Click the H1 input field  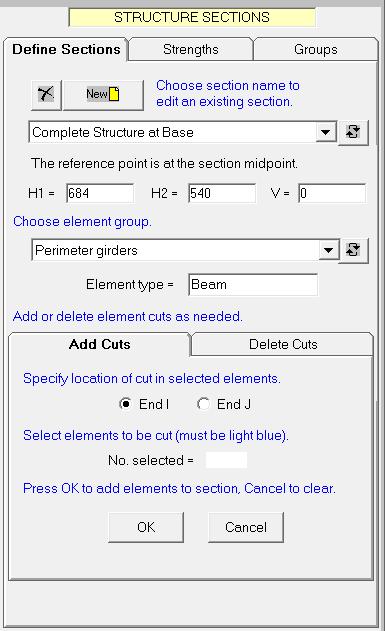pyautogui.click(x=100, y=194)
